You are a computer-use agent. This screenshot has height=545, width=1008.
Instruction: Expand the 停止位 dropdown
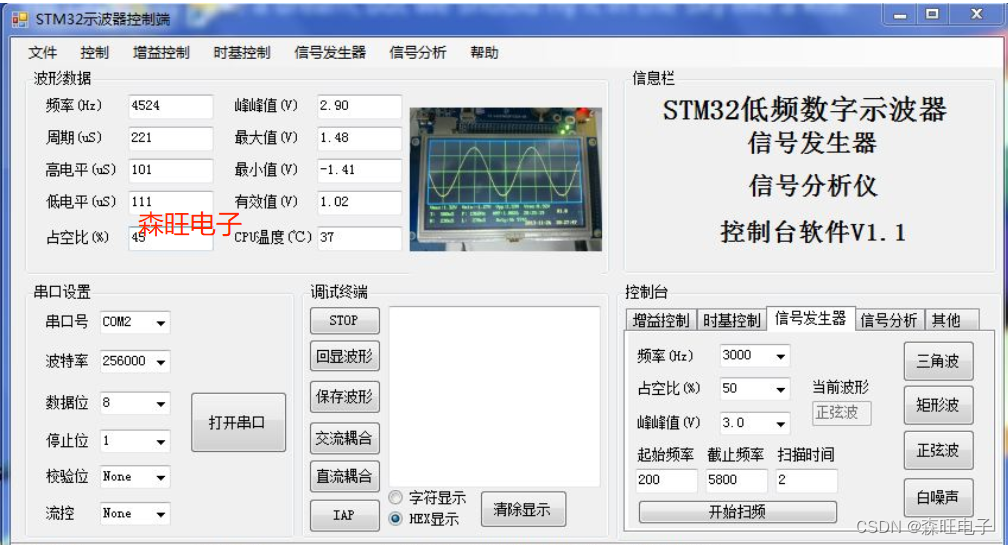(161, 442)
